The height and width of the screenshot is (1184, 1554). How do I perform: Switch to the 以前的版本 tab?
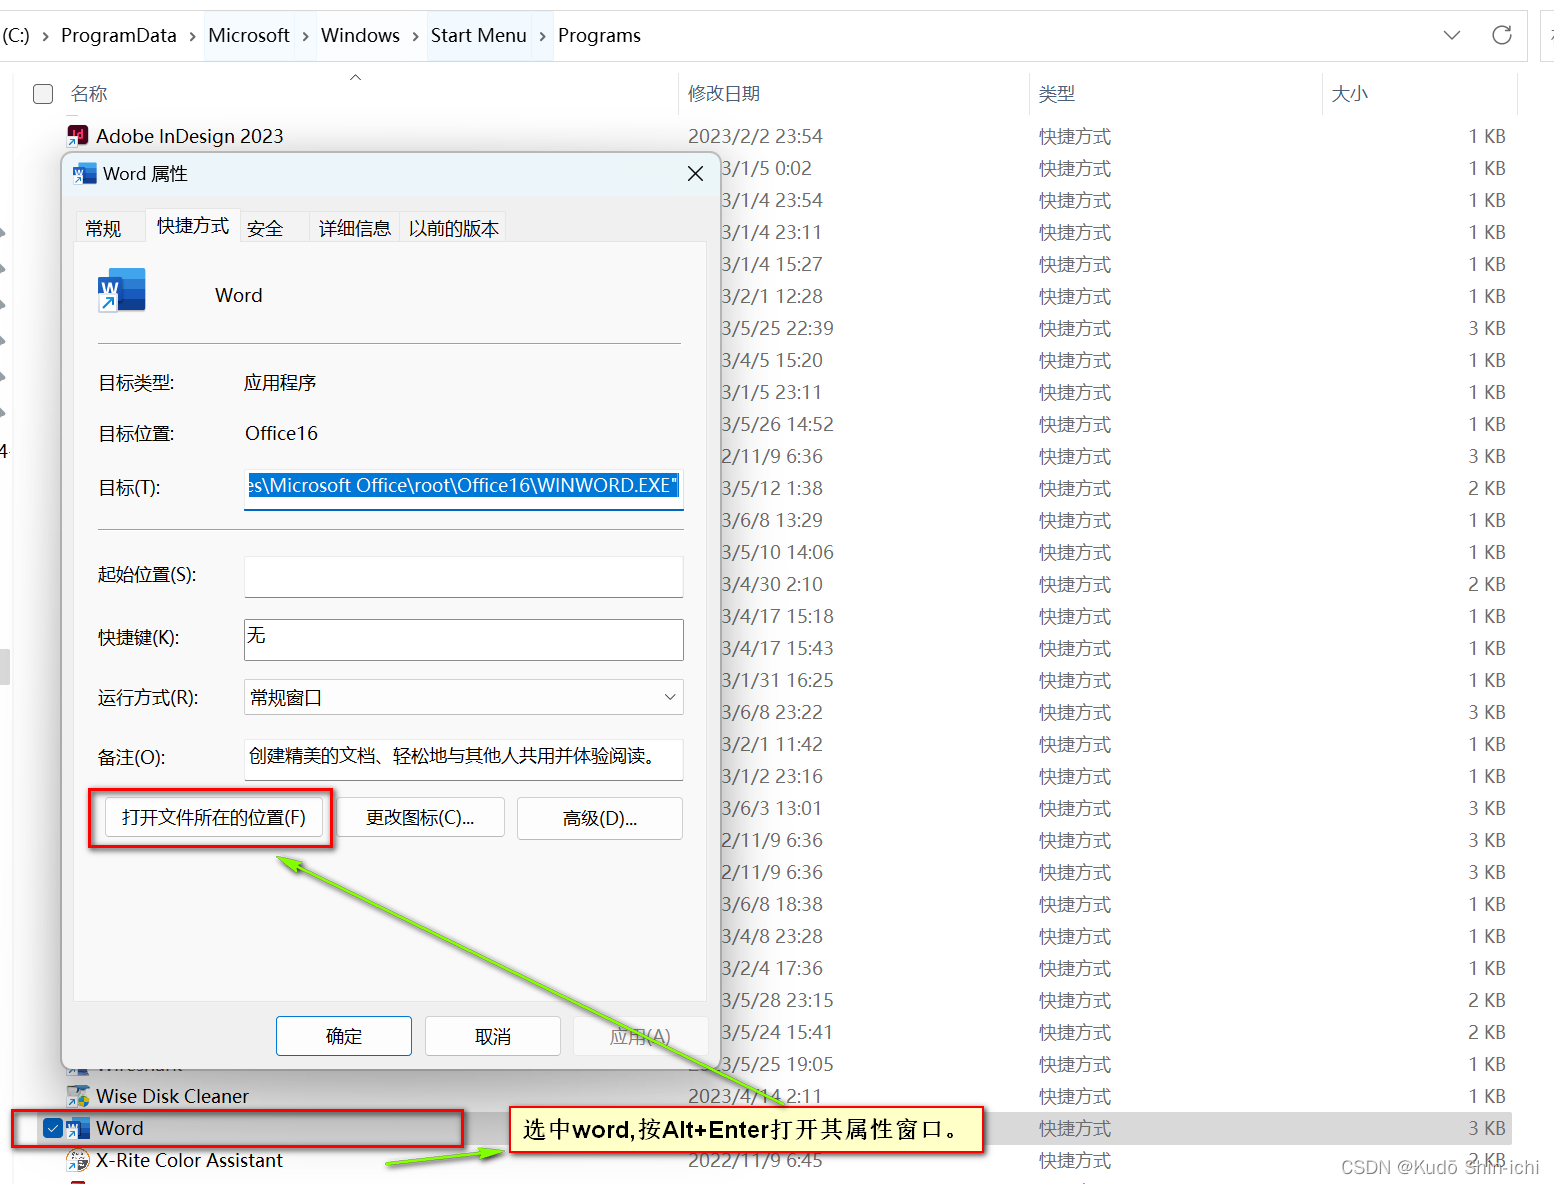click(x=453, y=228)
